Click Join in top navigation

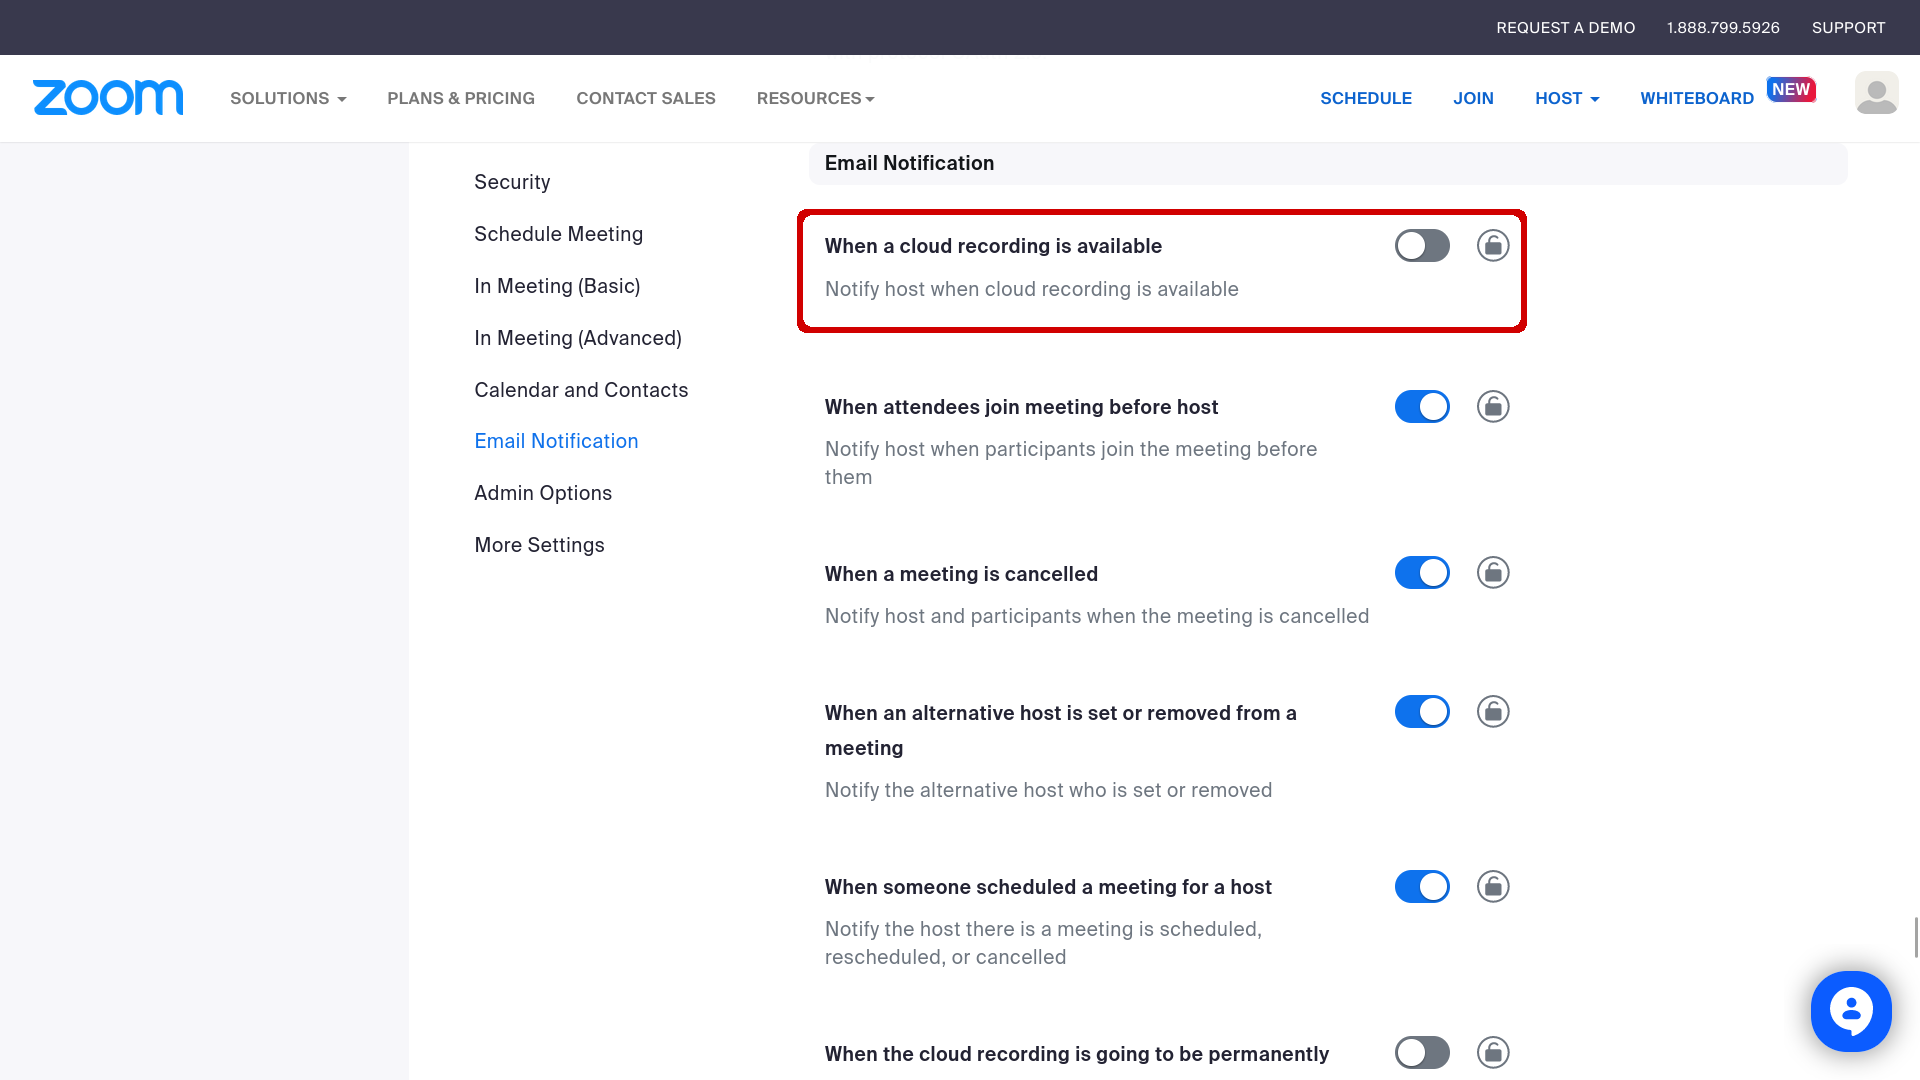pyautogui.click(x=1473, y=98)
